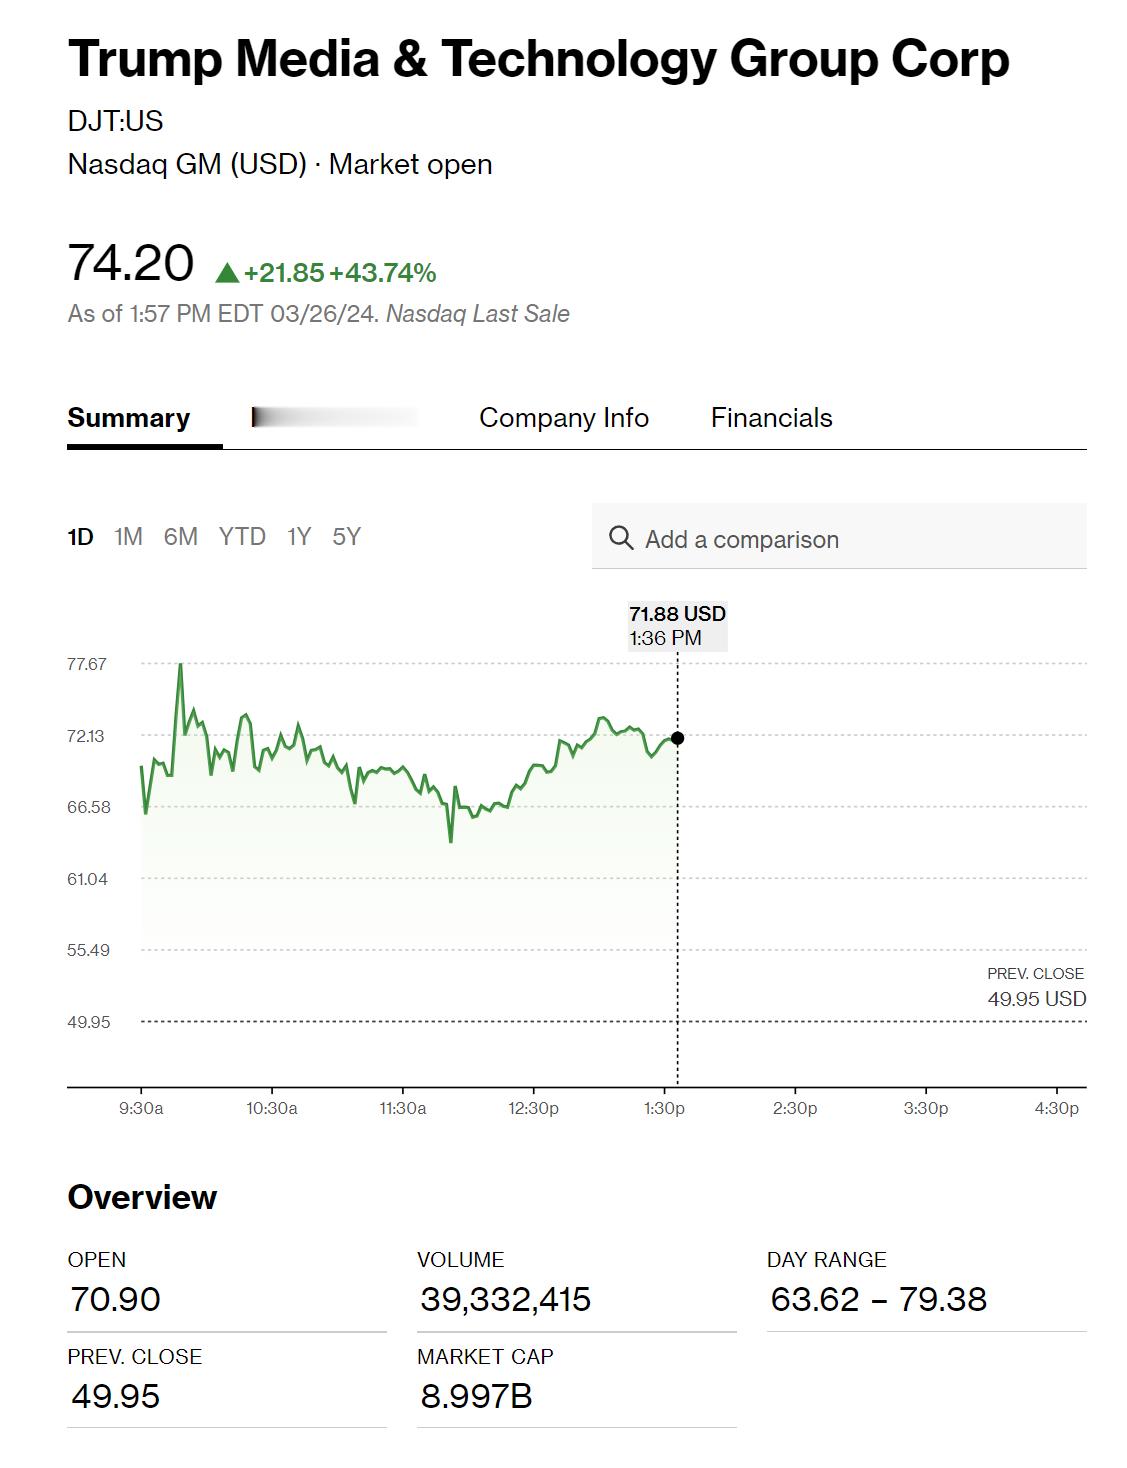Click the 61.04 y-axis label
The height and width of the screenshot is (1468, 1127).
(x=88, y=879)
